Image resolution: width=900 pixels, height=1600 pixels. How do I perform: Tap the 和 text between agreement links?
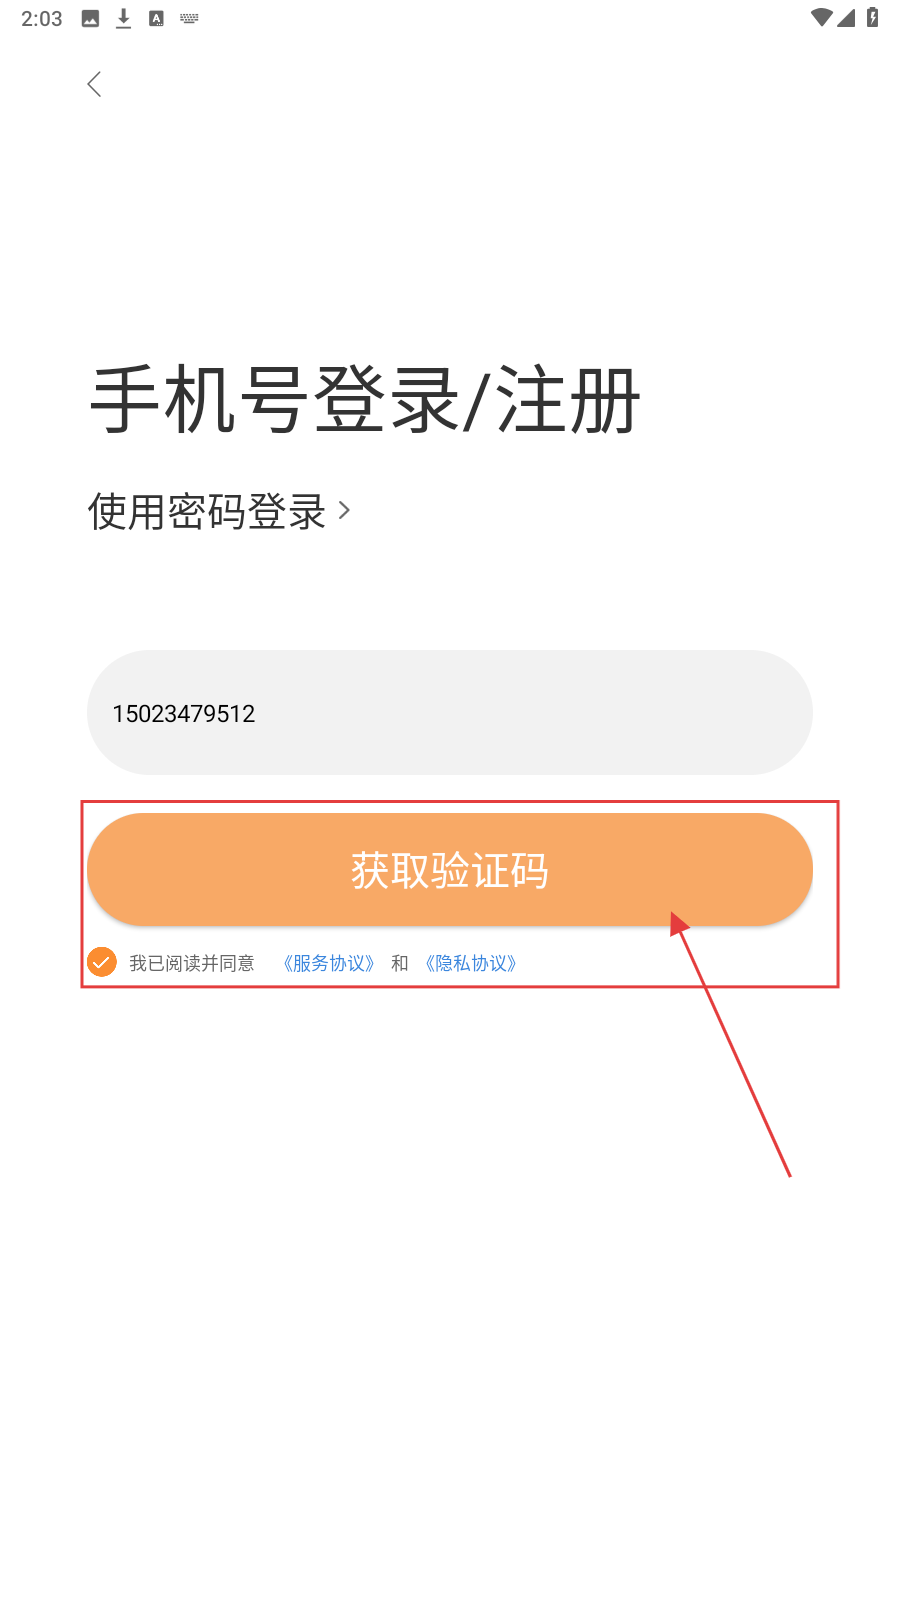(400, 963)
